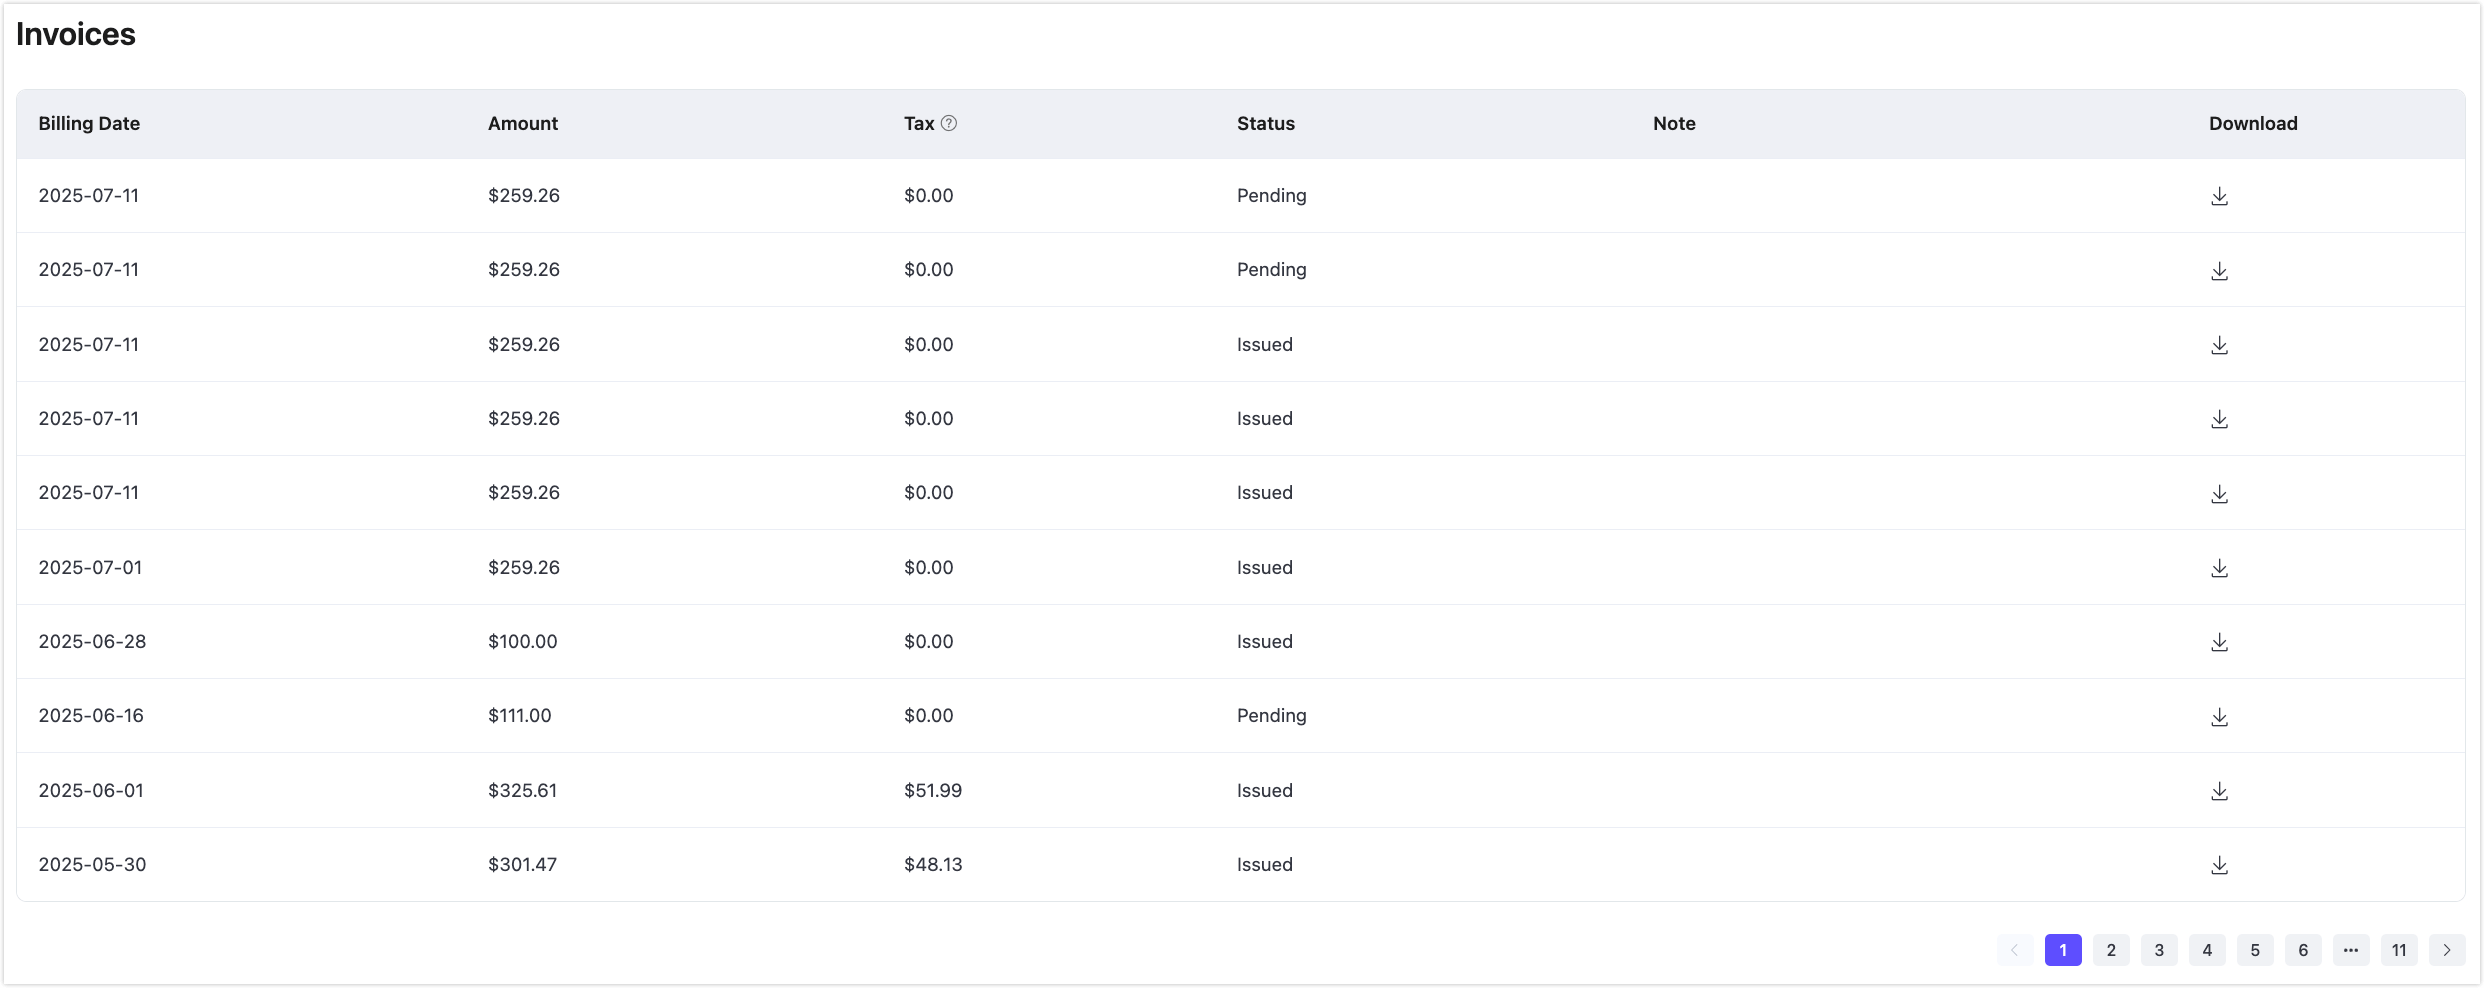Jump to the last page 11

point(2399,950)
